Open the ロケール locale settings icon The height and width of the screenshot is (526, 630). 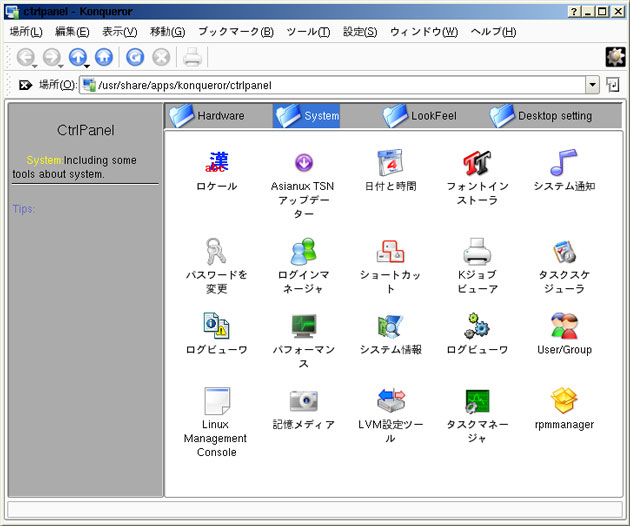point(217,162)
